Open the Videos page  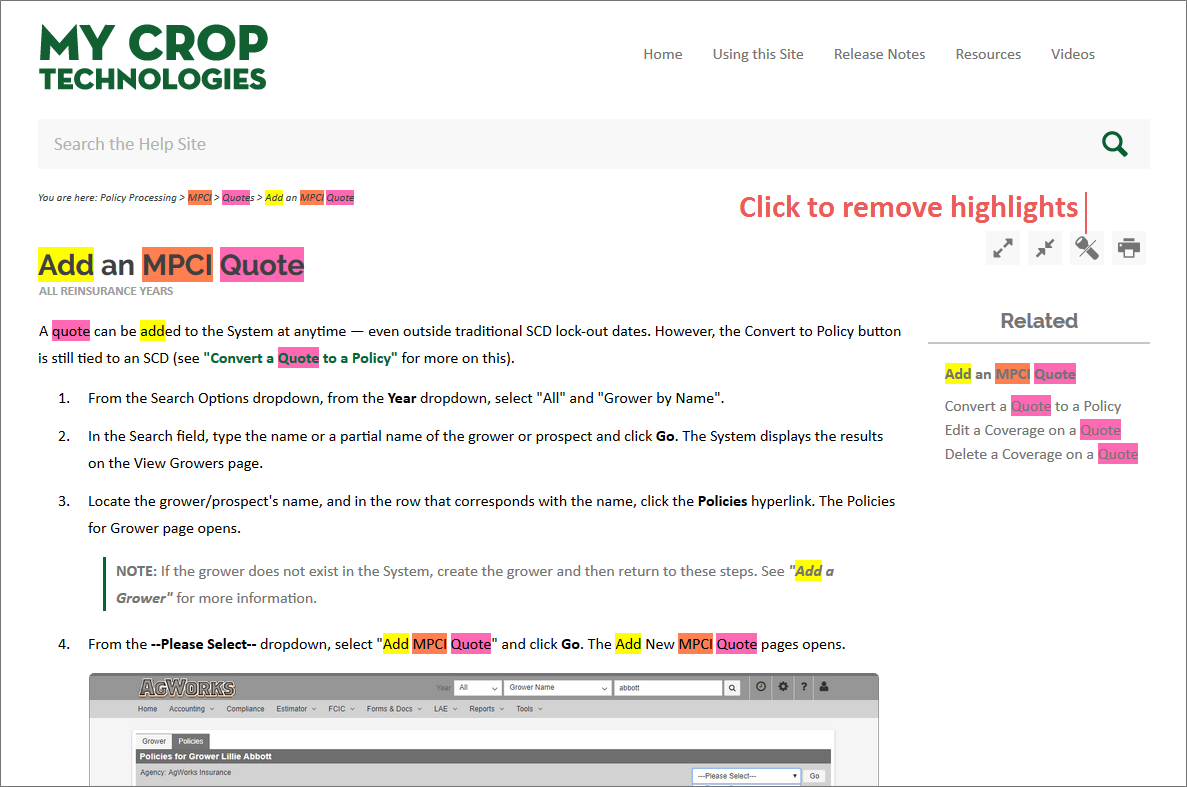[x=1073, y=54]
